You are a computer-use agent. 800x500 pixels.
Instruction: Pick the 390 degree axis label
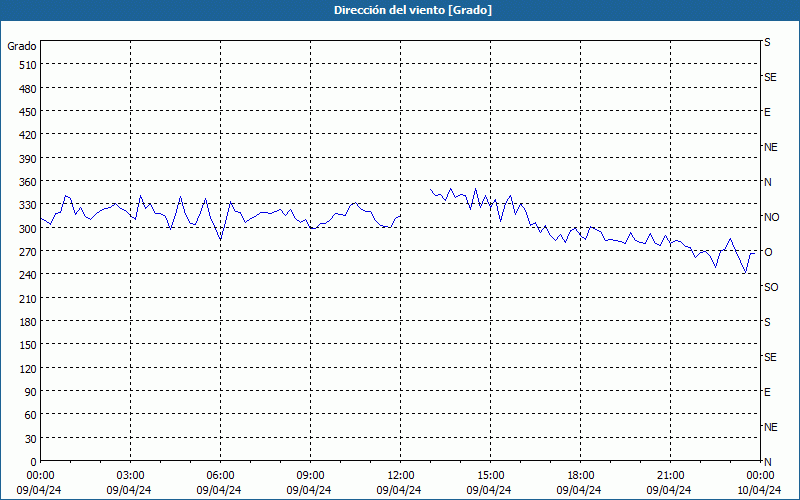[x=28, y=159]
